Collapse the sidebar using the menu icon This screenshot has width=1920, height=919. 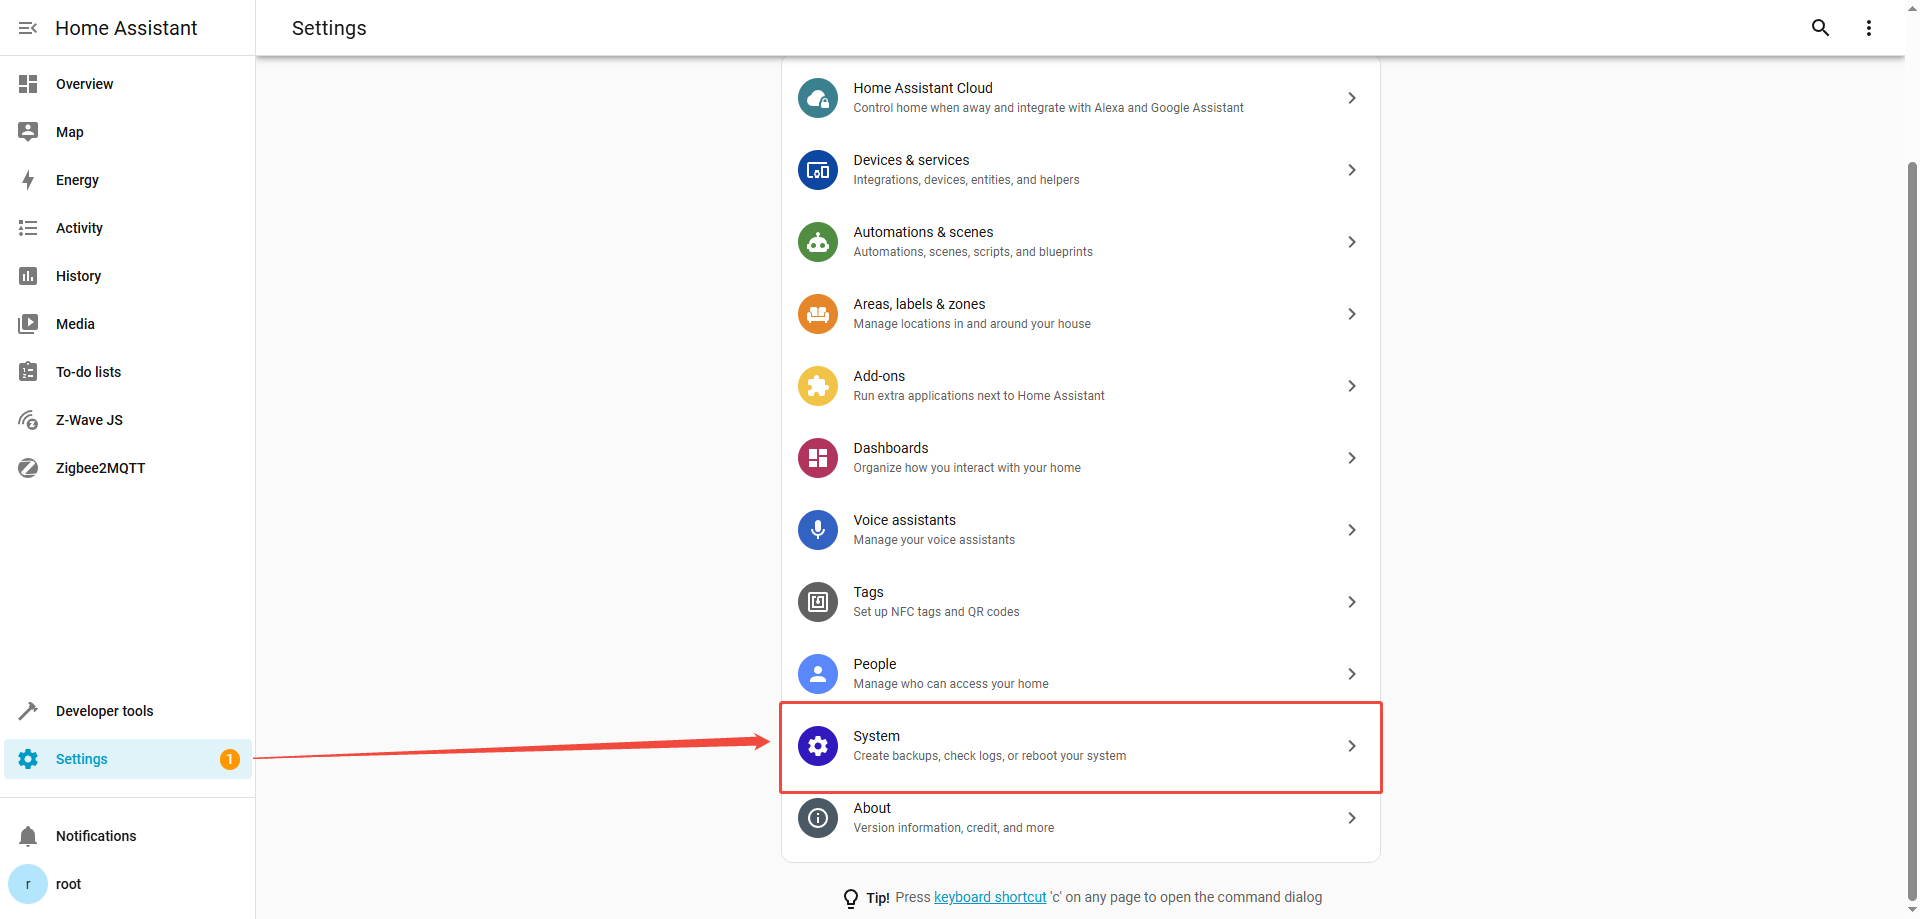[x=28, y=28]
